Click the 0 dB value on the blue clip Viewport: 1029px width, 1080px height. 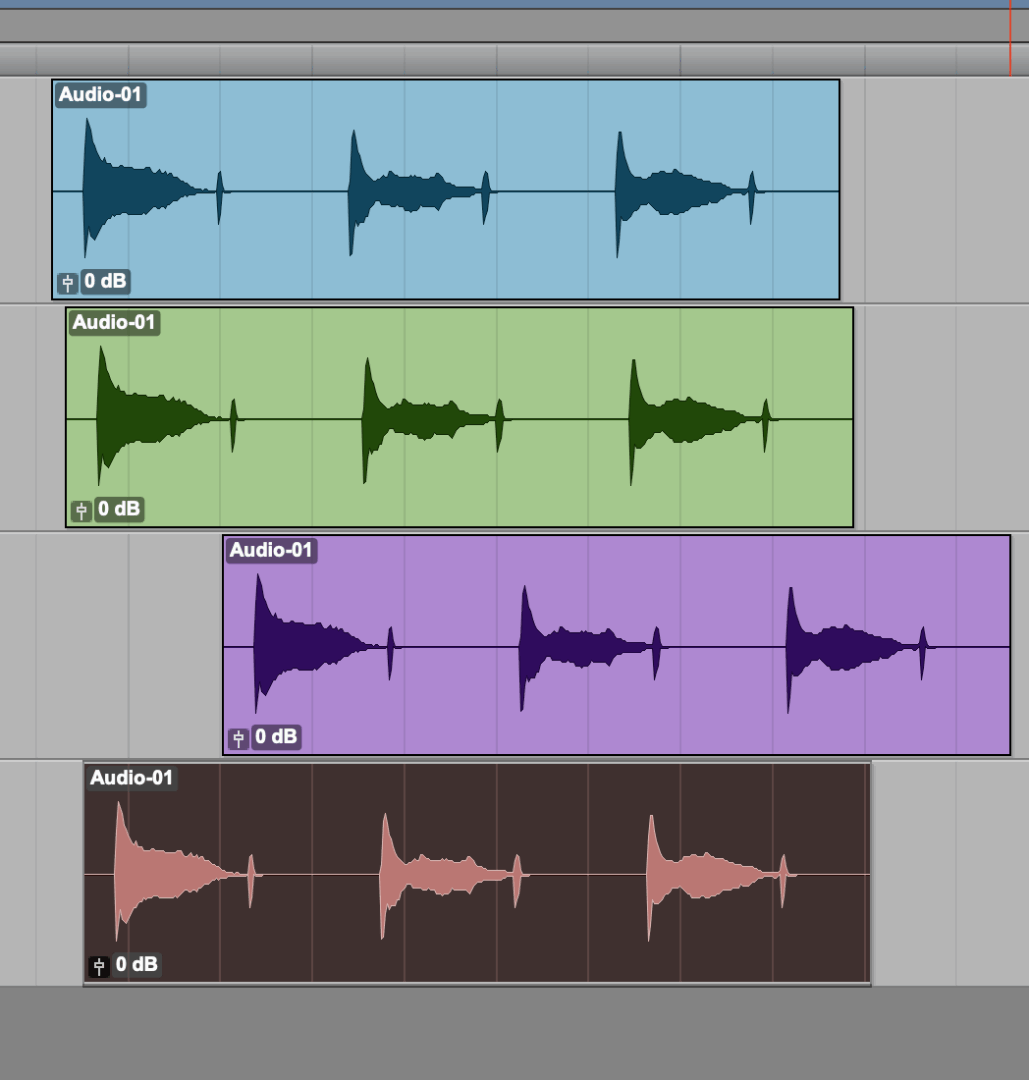[105, 281]
